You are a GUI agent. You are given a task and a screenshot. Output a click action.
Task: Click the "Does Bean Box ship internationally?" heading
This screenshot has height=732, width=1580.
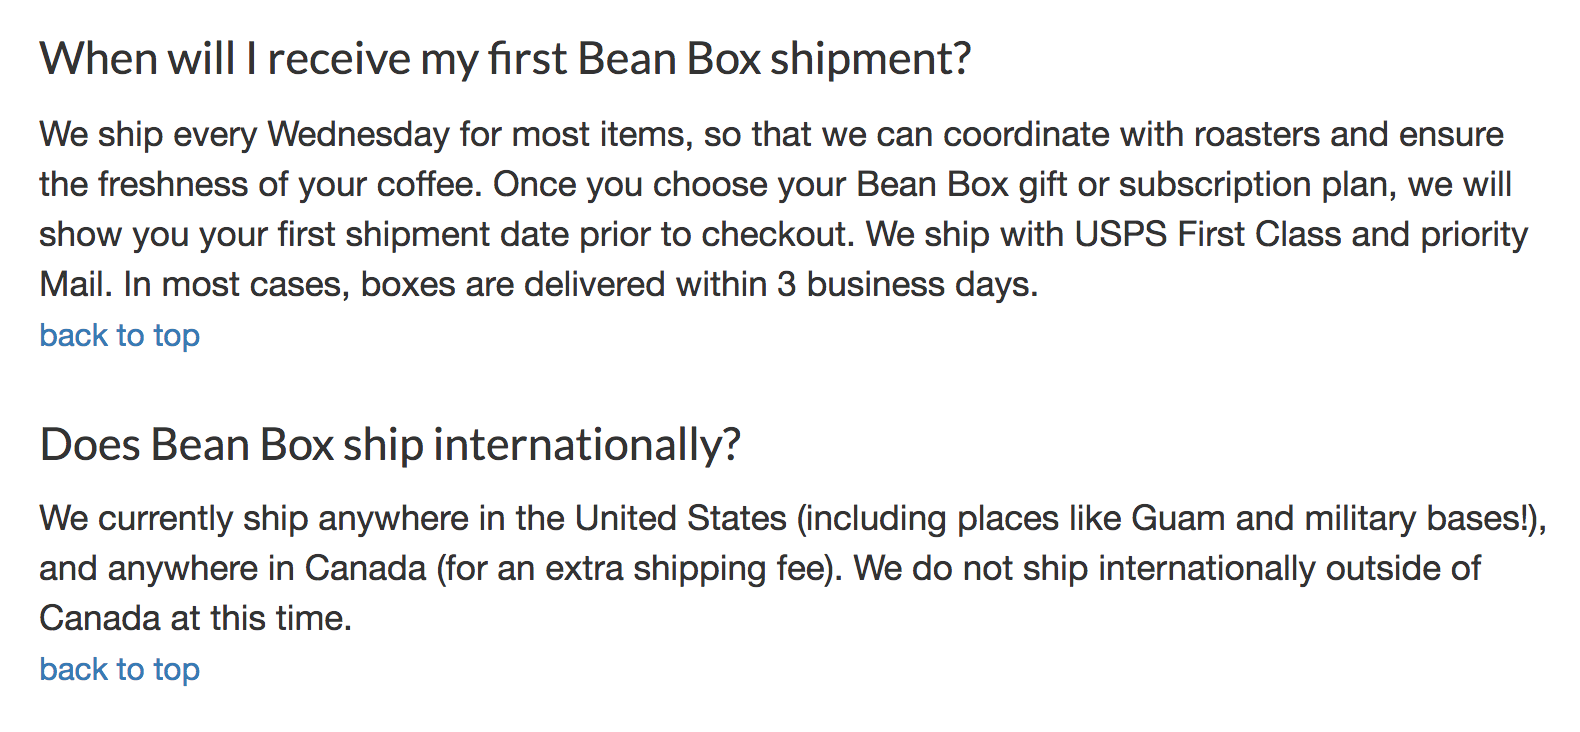point(390,445)
